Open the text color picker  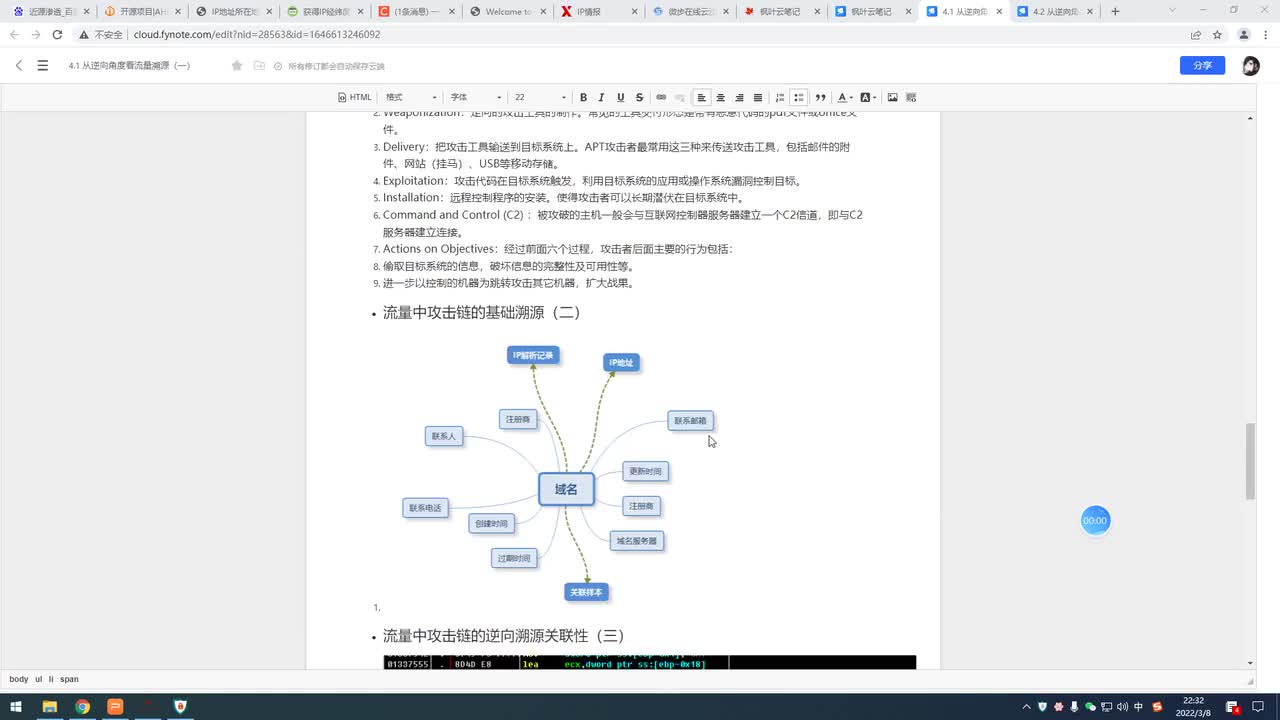[x=844, y=97]
